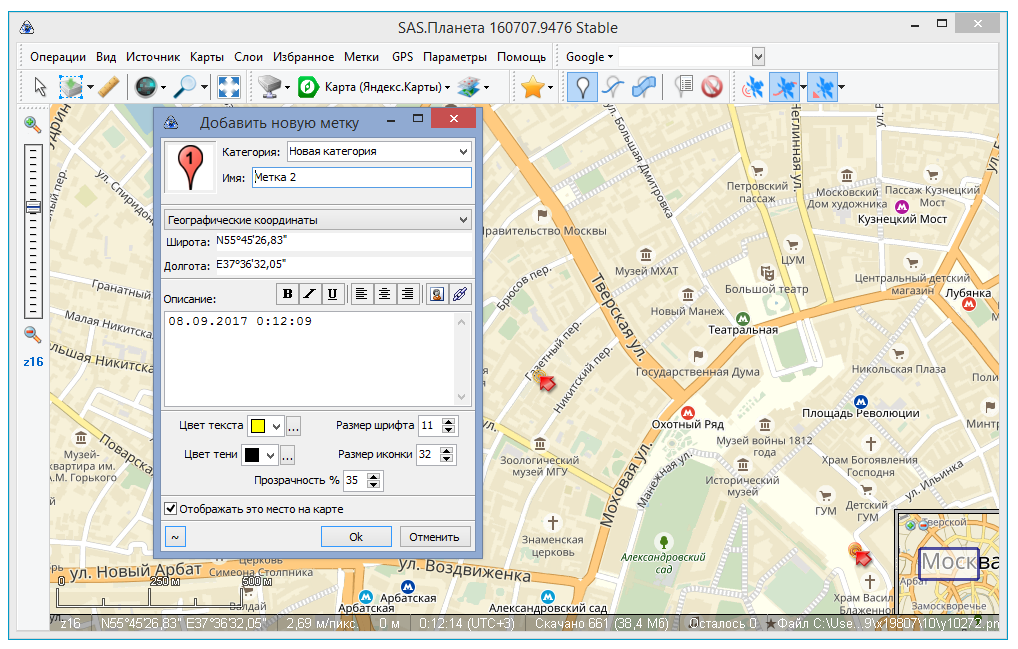Open the Метки menu
1018x649 pixels.
click(x=361, y=57)
